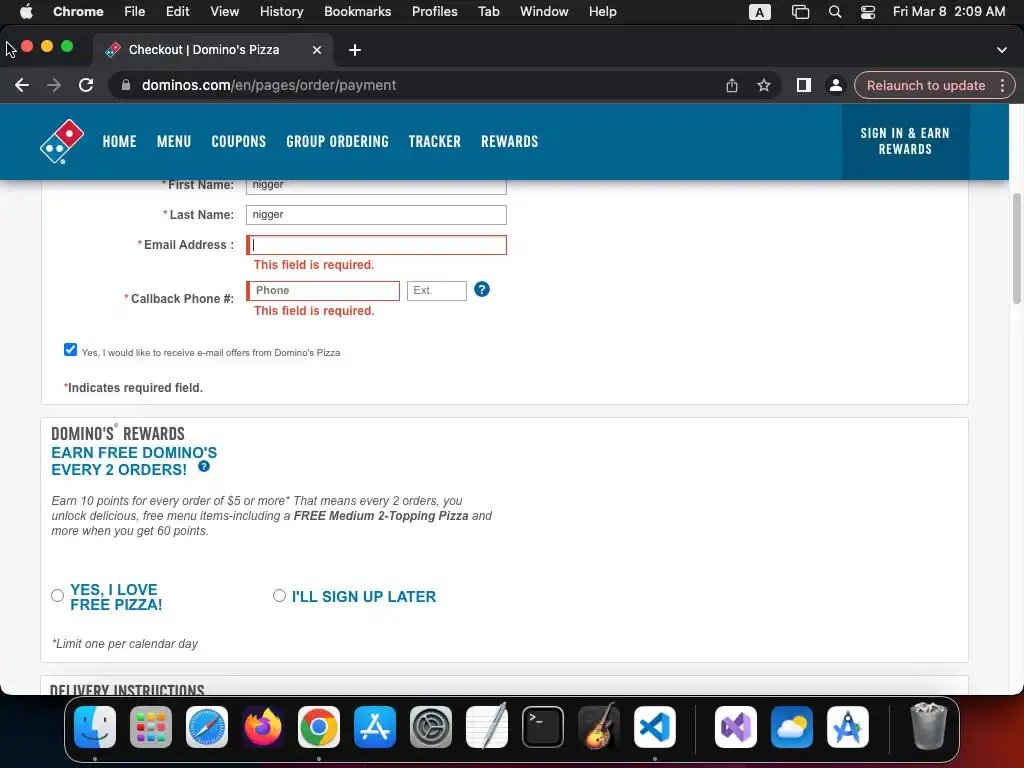
Task: Launch Safari from the dock
Action: point(207,727)
